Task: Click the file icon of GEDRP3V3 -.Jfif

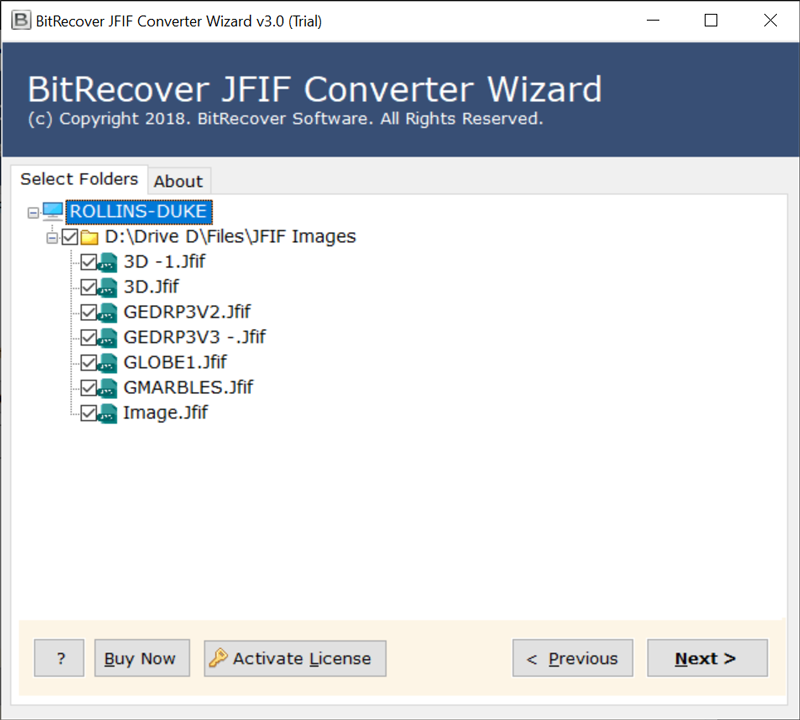Action: click(x=108, y=337)
